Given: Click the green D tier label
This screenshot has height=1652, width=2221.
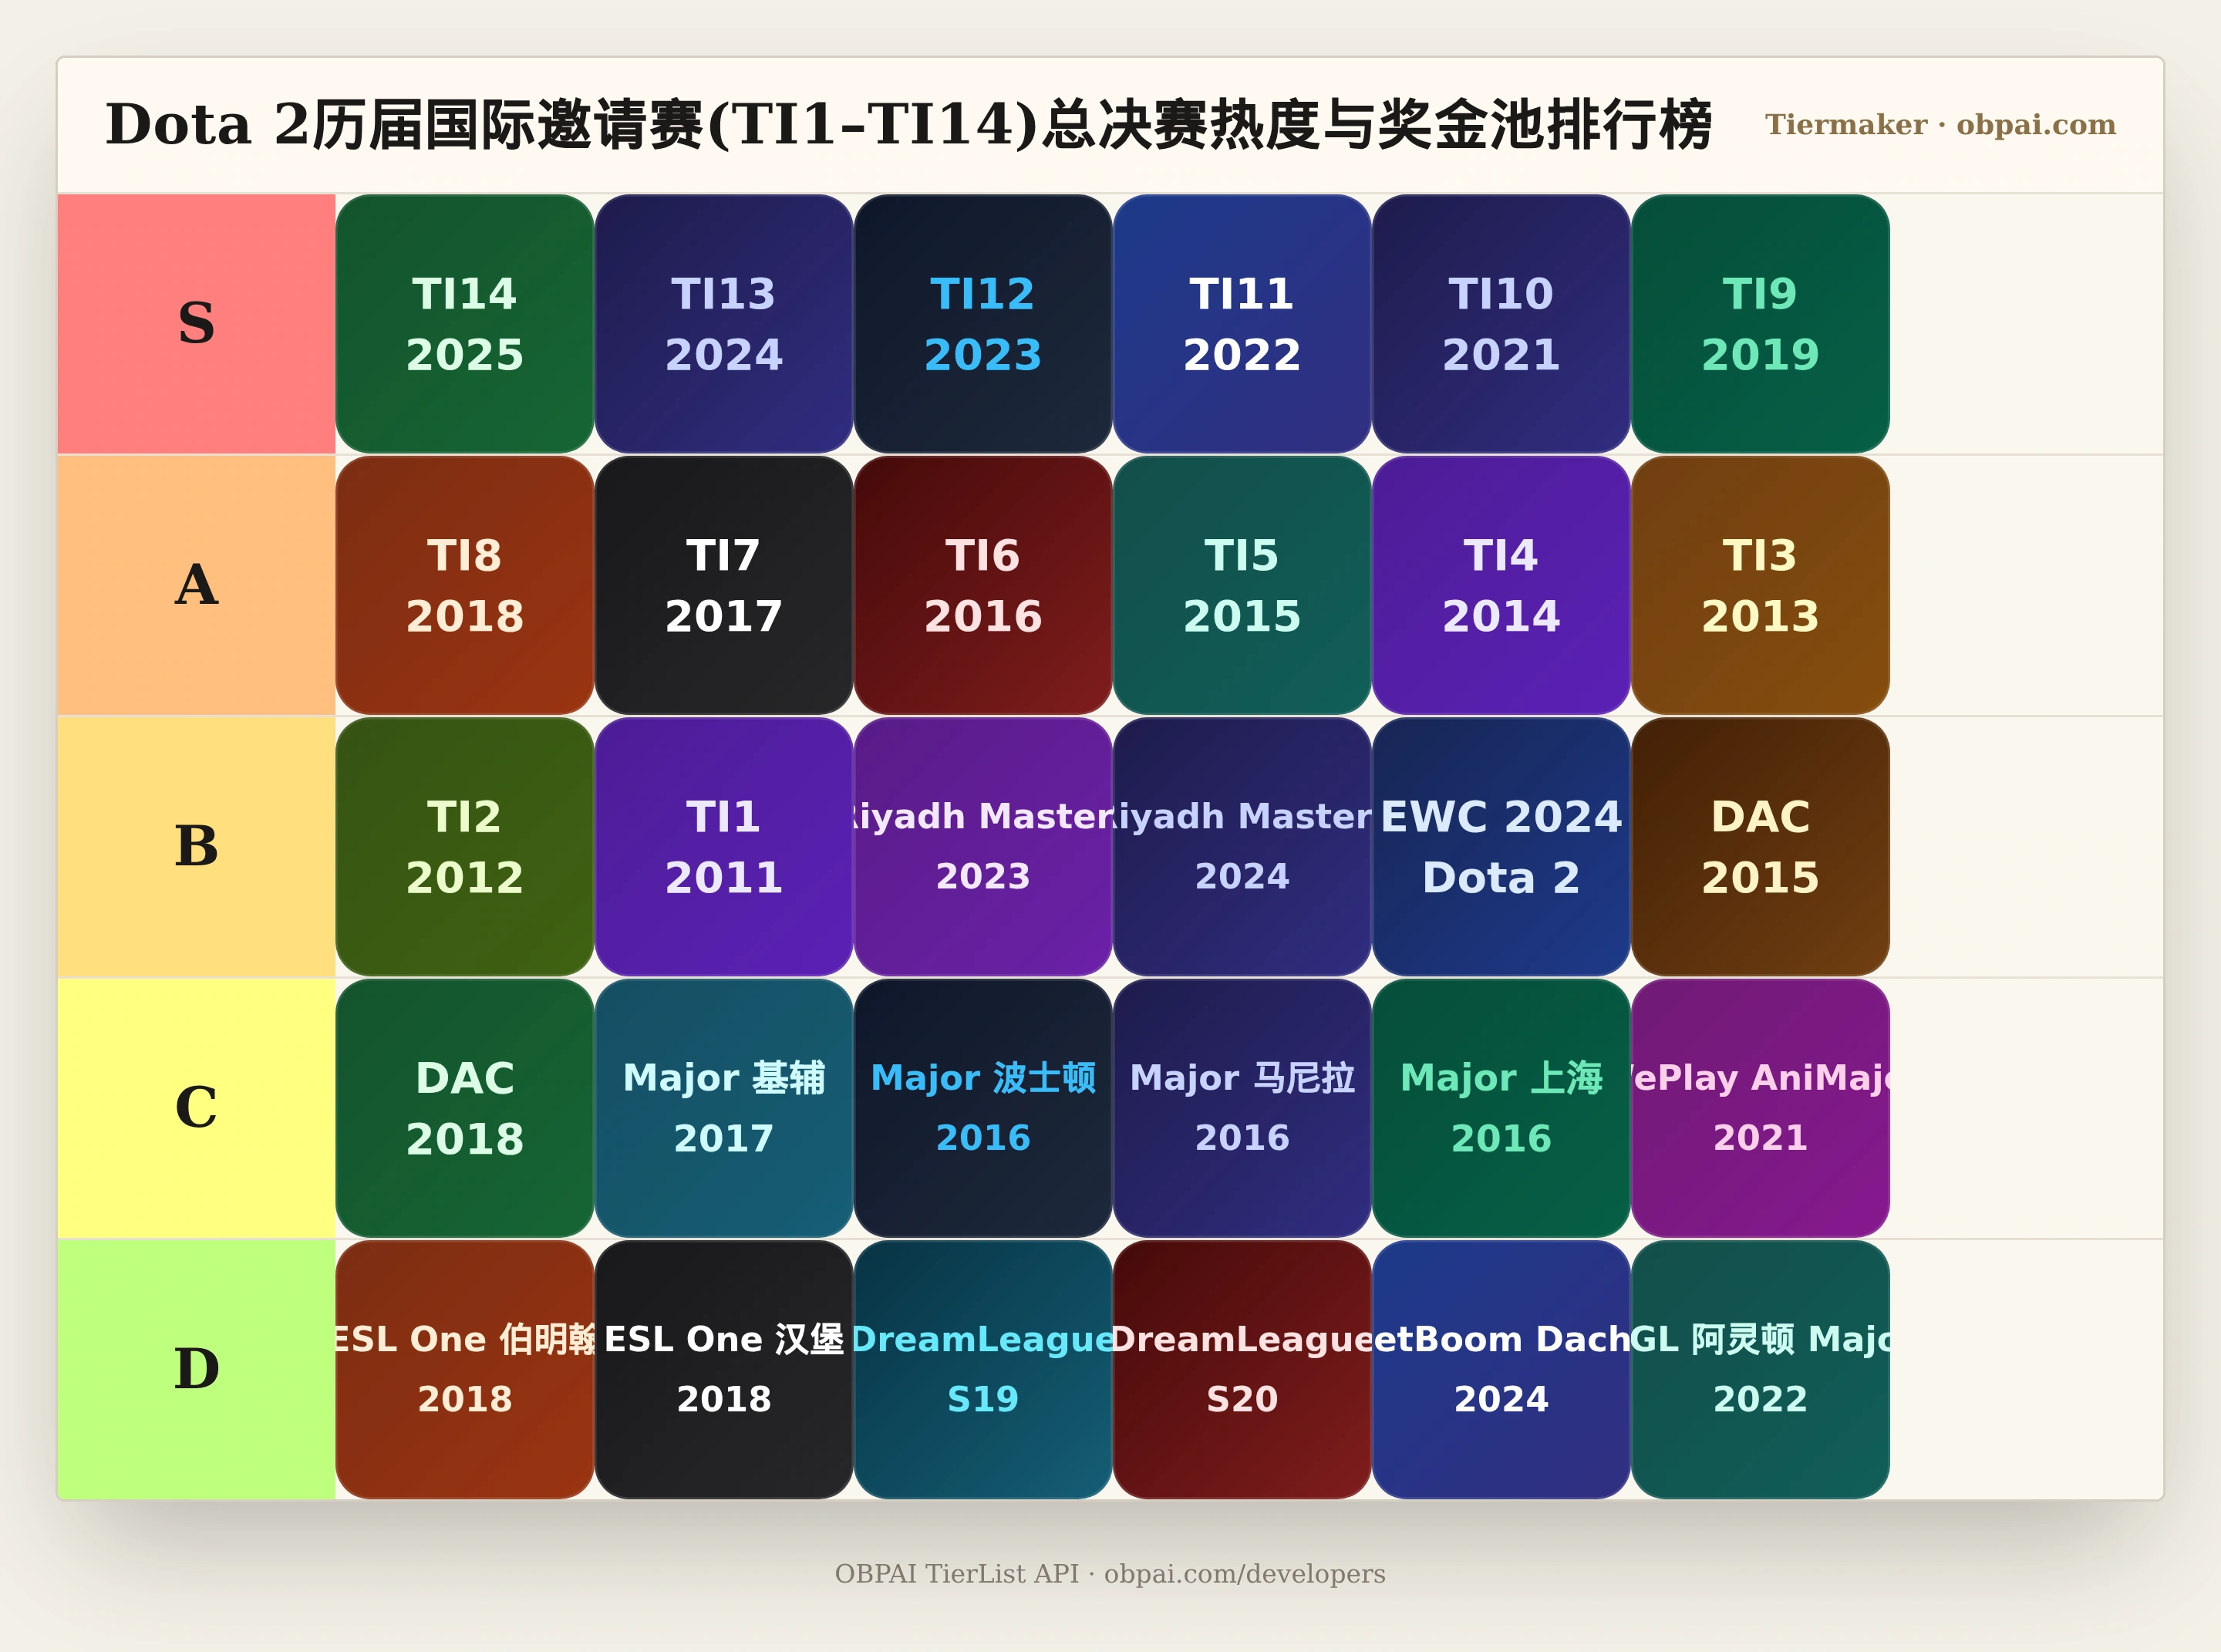Looking at the screenshot, I should 197,1369.
